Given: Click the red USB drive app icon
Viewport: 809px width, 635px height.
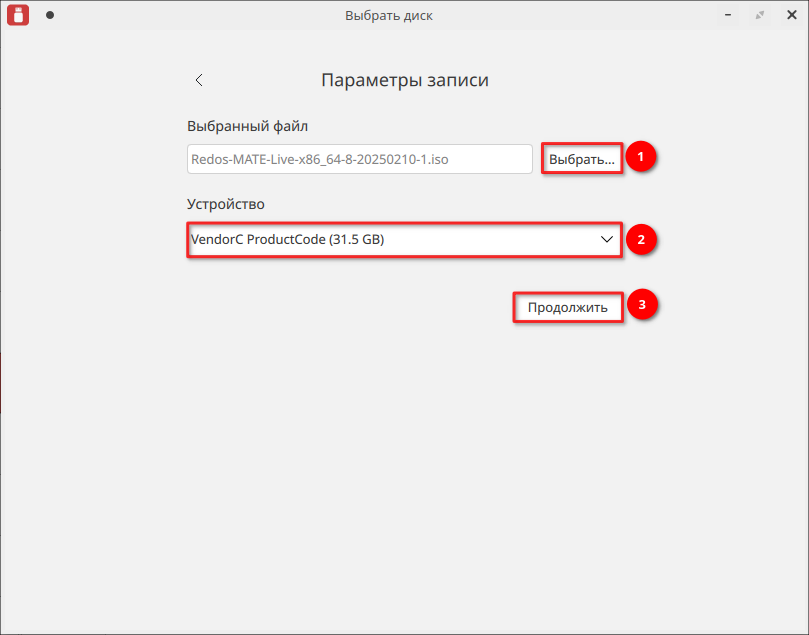Looking at the screenshot, I should click(18, 15).
